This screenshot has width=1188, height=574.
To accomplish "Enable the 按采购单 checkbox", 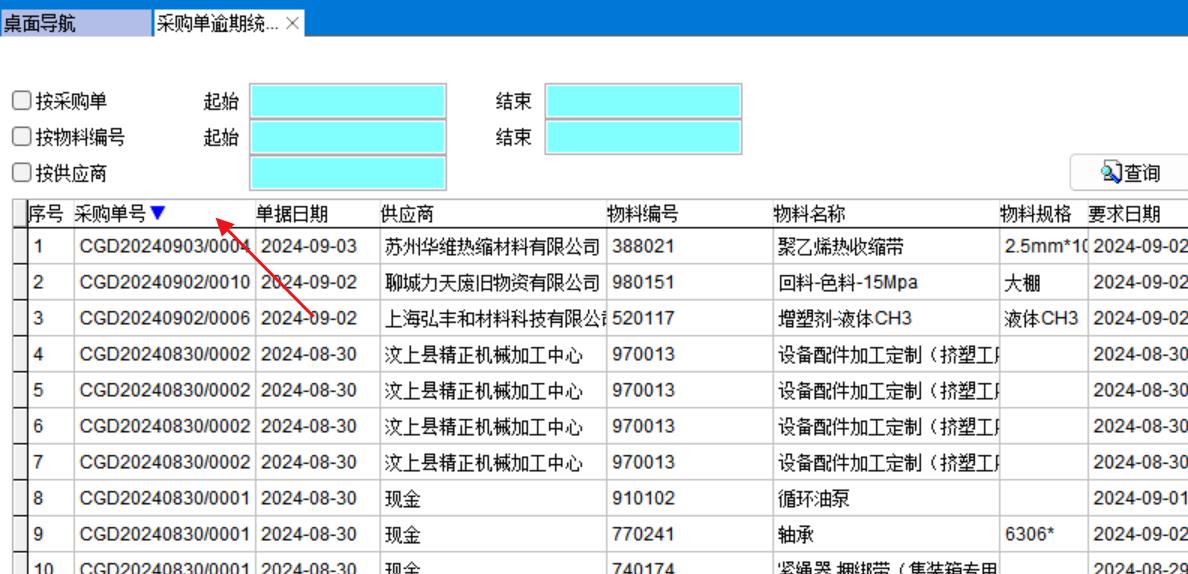I will pos(21,101).
